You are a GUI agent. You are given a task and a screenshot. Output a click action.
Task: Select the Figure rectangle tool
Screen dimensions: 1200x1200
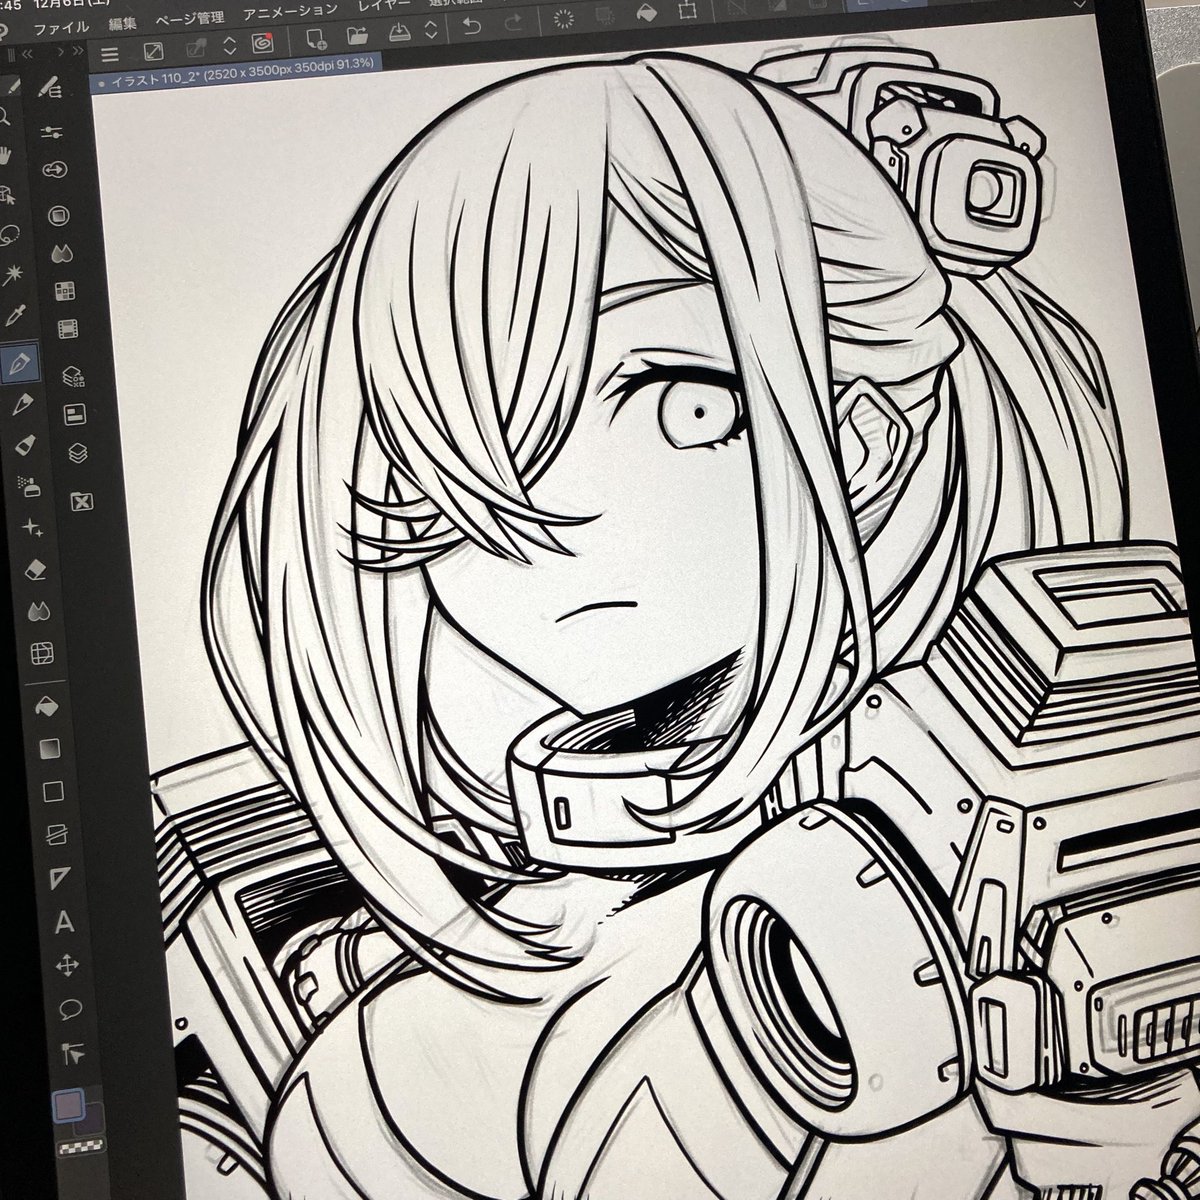coord(52,791)
